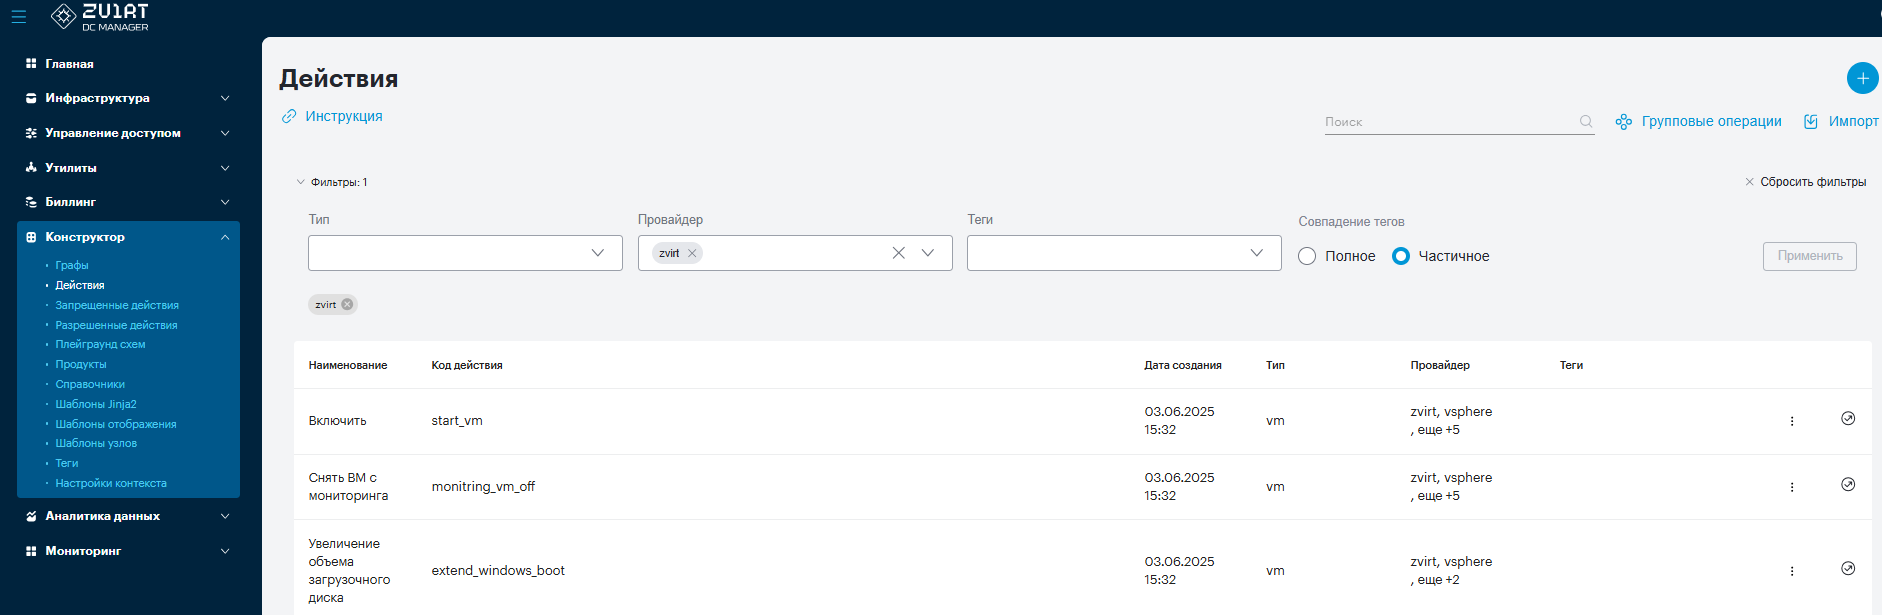Open Запрещенные действия sidebar item

tap(117, 305)
